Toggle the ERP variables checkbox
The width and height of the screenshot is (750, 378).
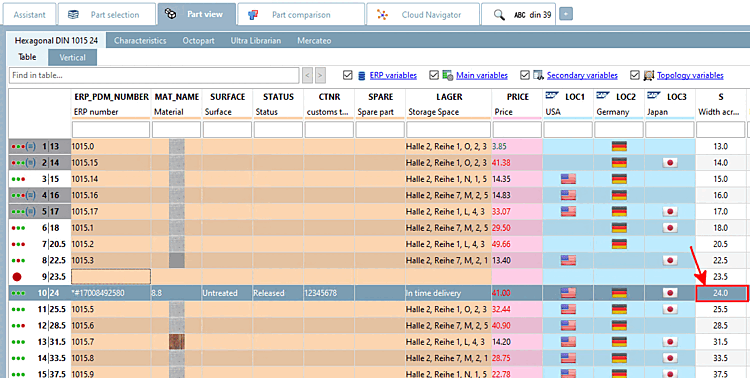click(348, 75)
